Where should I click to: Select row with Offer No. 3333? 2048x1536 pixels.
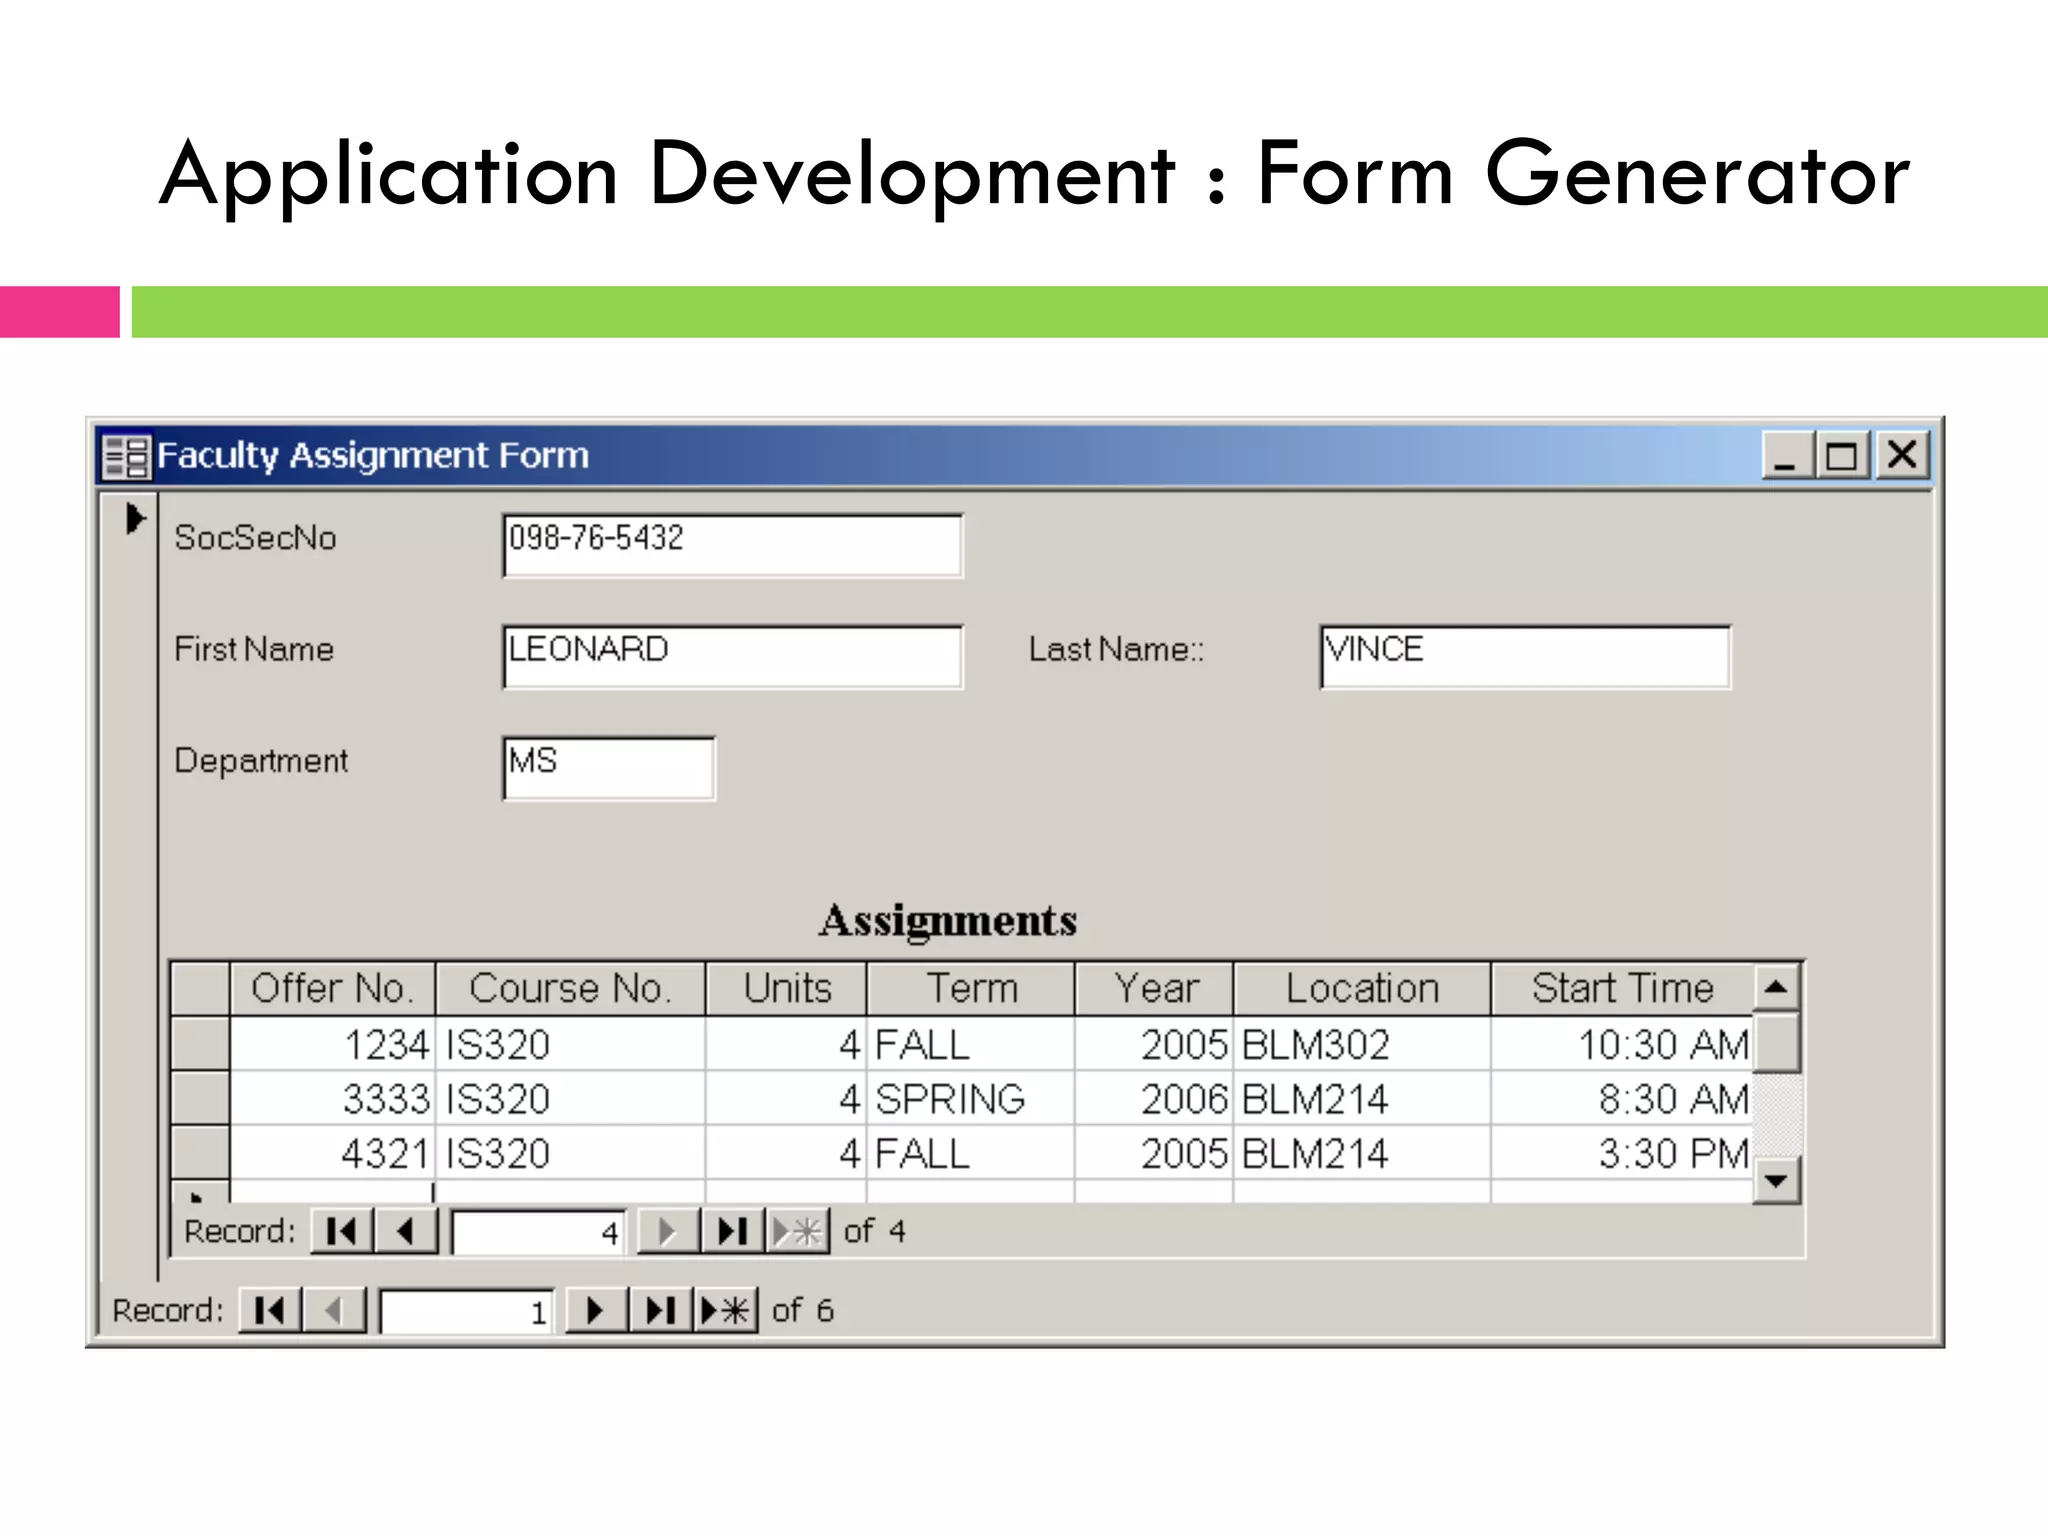(200, 1099)
